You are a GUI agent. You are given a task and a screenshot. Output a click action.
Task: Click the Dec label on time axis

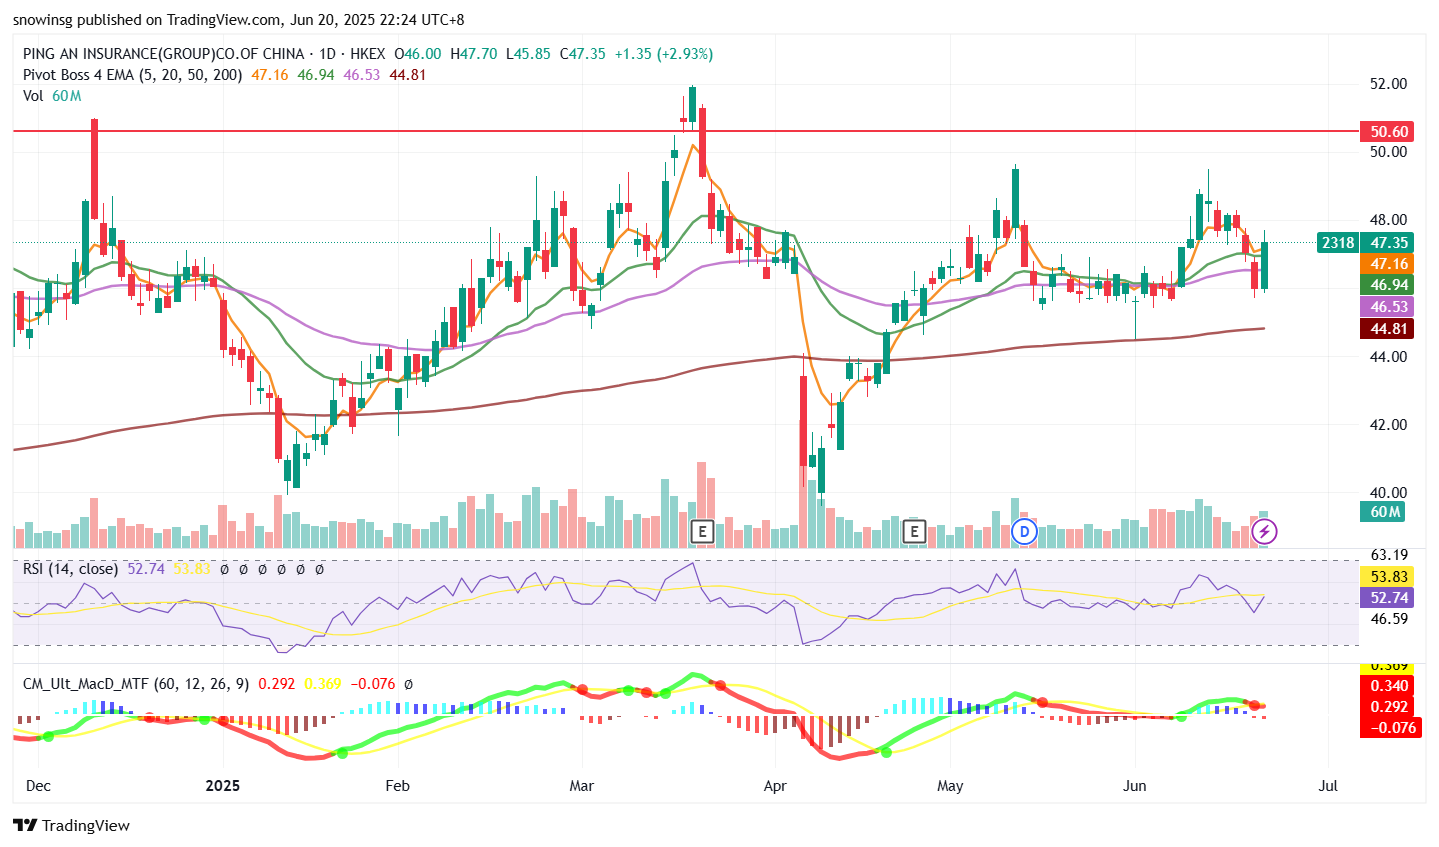(38, 786)
